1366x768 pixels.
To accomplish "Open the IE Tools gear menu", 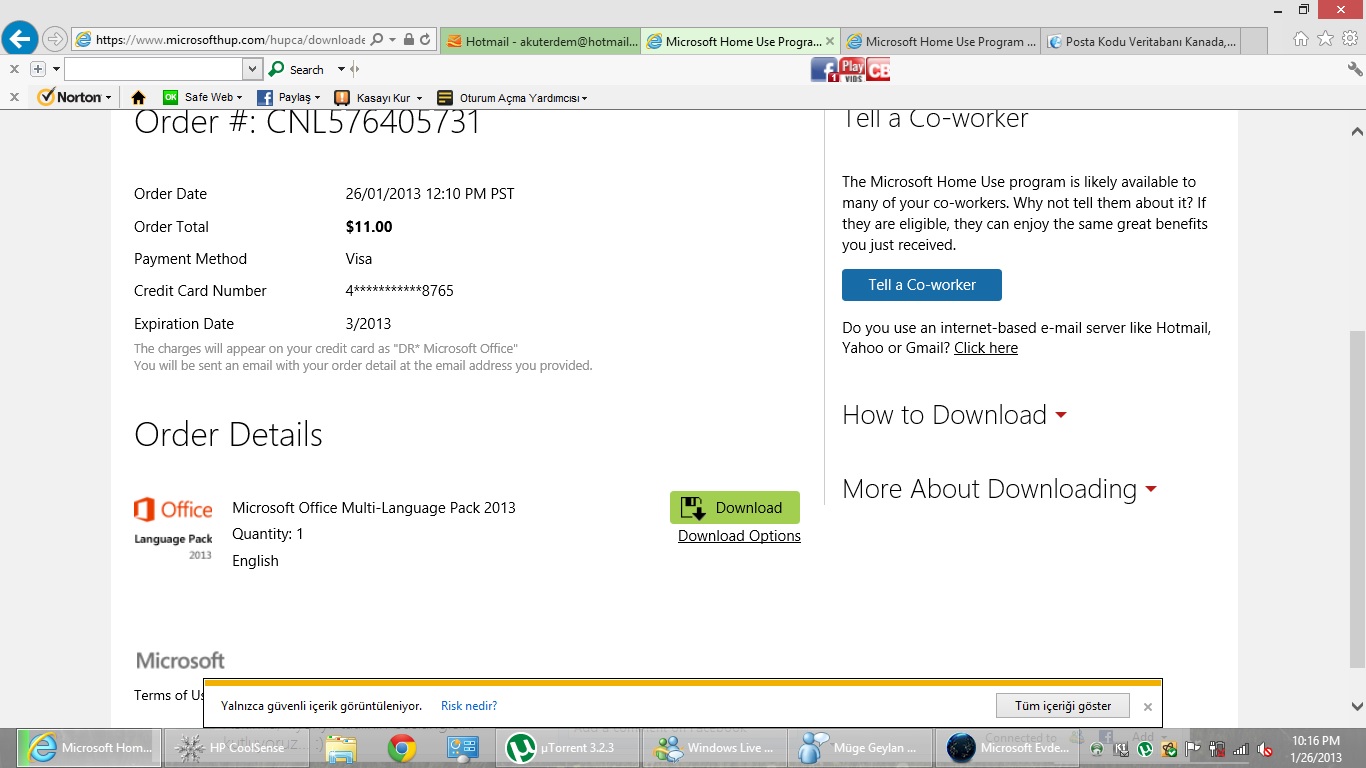I will 1350,39.
